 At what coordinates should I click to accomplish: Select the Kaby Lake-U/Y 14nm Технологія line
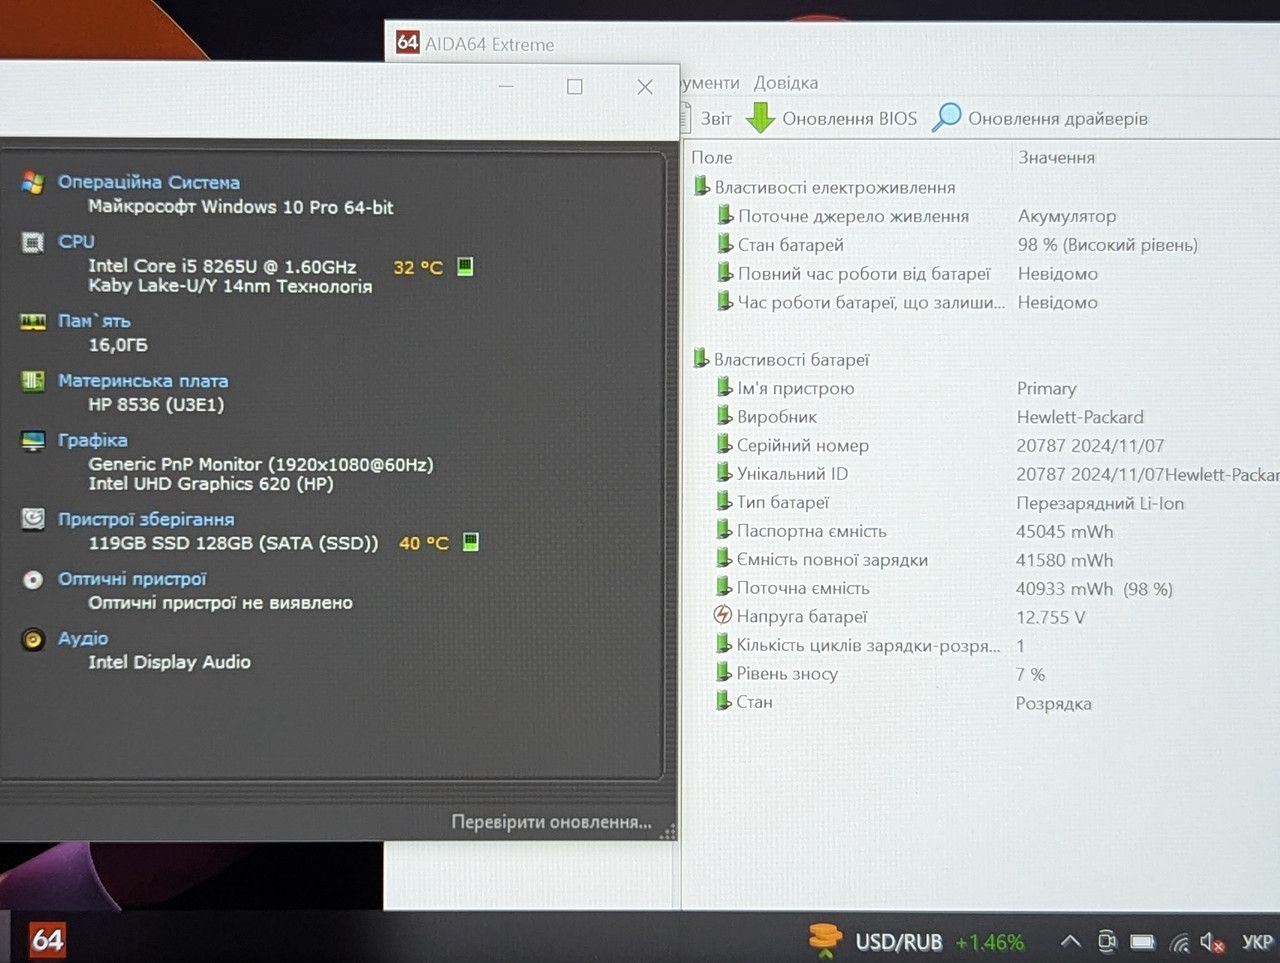[230, 286]
